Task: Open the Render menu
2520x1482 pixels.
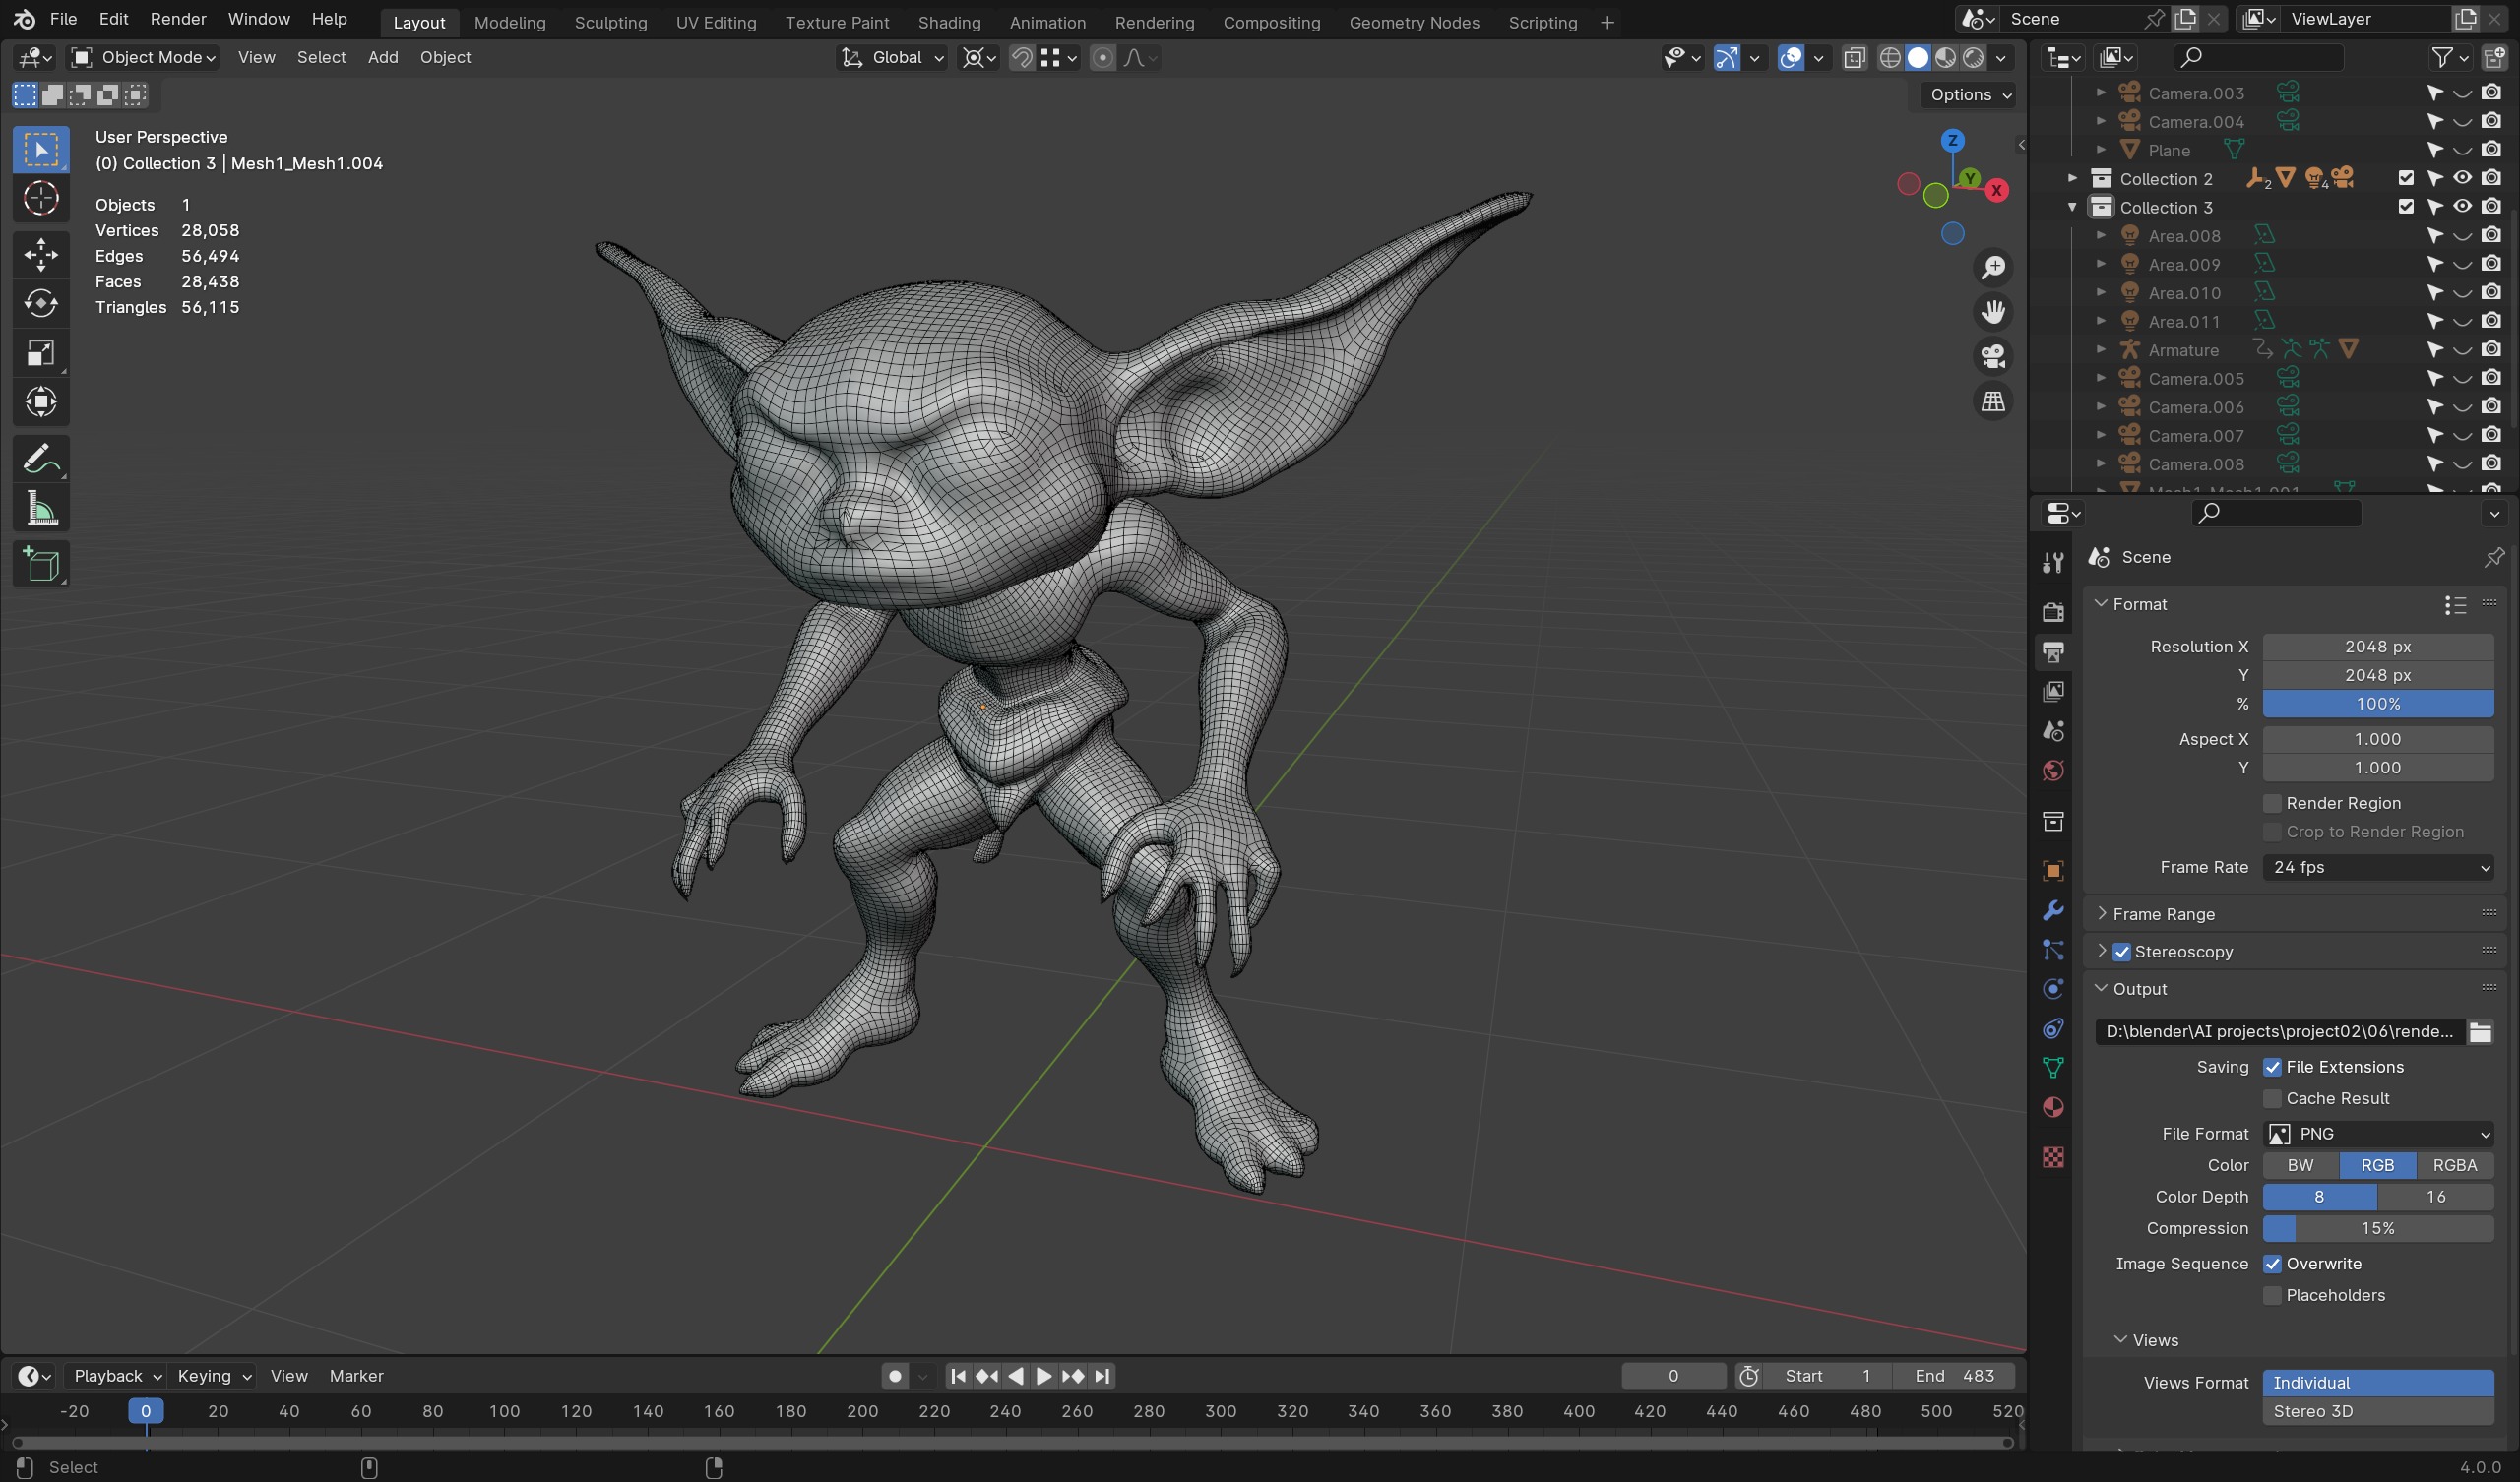Action: click(178, 19)
